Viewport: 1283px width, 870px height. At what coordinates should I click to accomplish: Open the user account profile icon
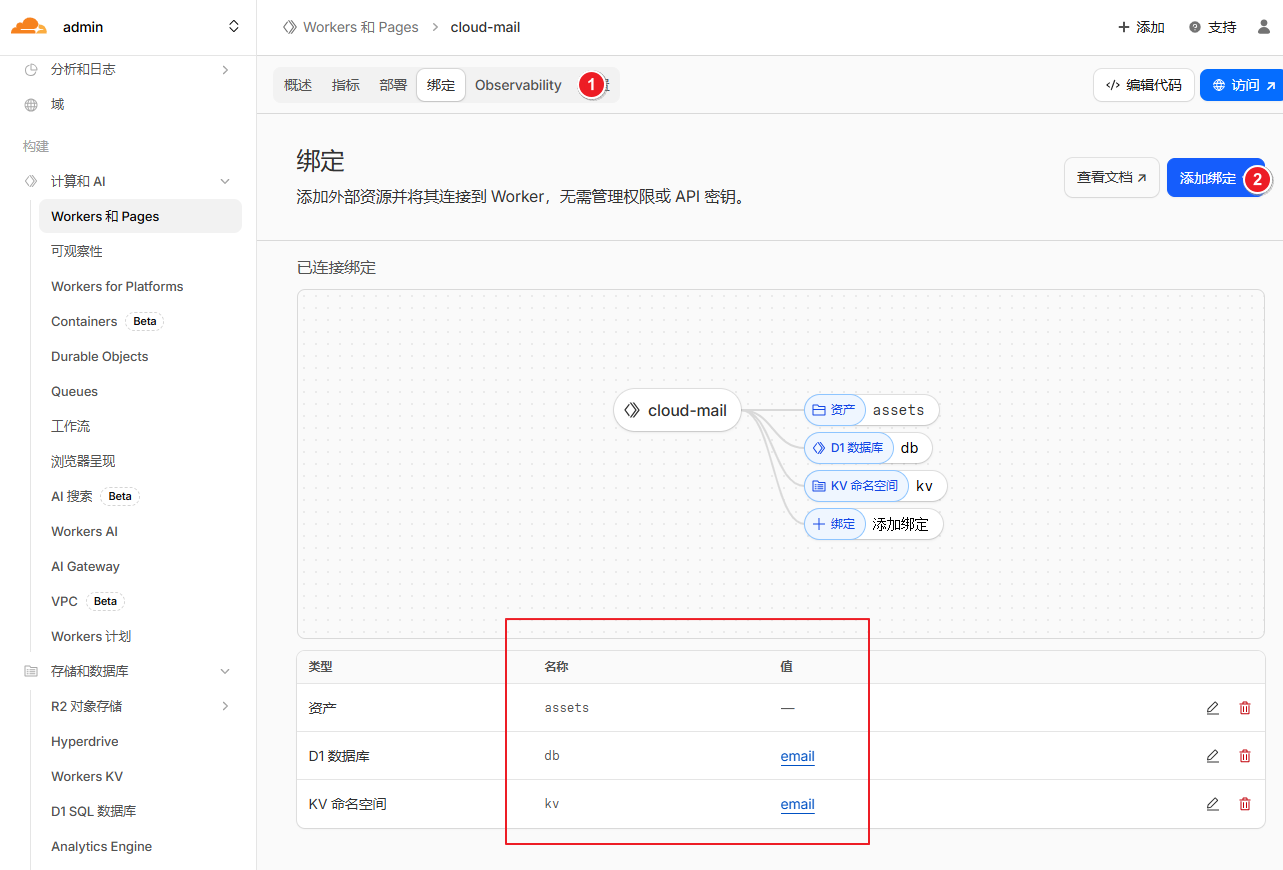(1263, 27)
